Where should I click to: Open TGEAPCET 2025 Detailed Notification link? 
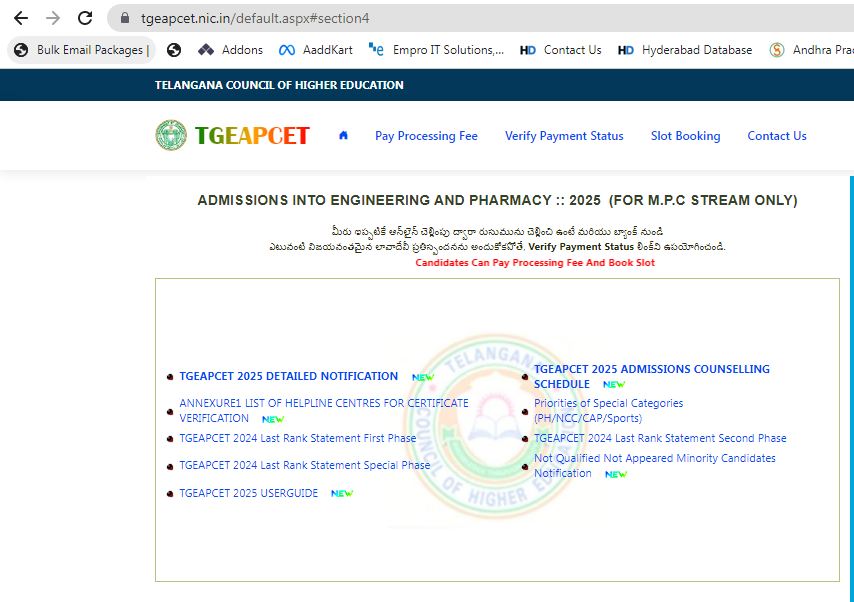pyautogui.click(x=289, y=376)
